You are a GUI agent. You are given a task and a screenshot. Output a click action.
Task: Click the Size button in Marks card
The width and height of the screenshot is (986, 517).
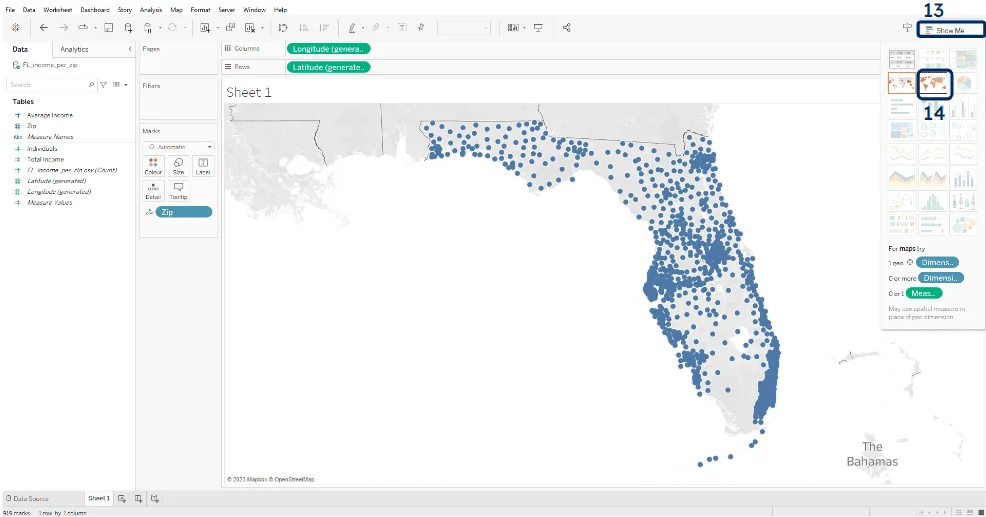pyautogui.click(x=178, y=165)
